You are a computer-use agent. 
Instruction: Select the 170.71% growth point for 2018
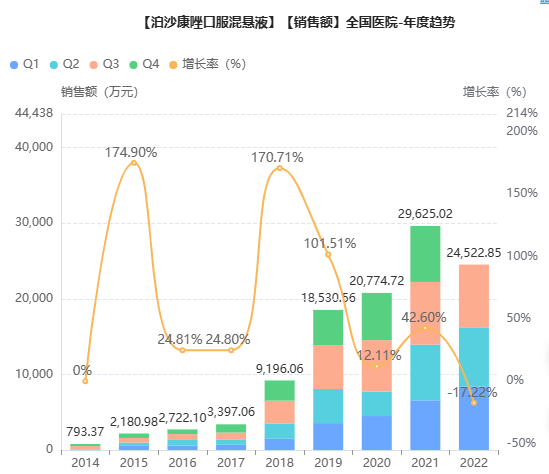[279, 168]
